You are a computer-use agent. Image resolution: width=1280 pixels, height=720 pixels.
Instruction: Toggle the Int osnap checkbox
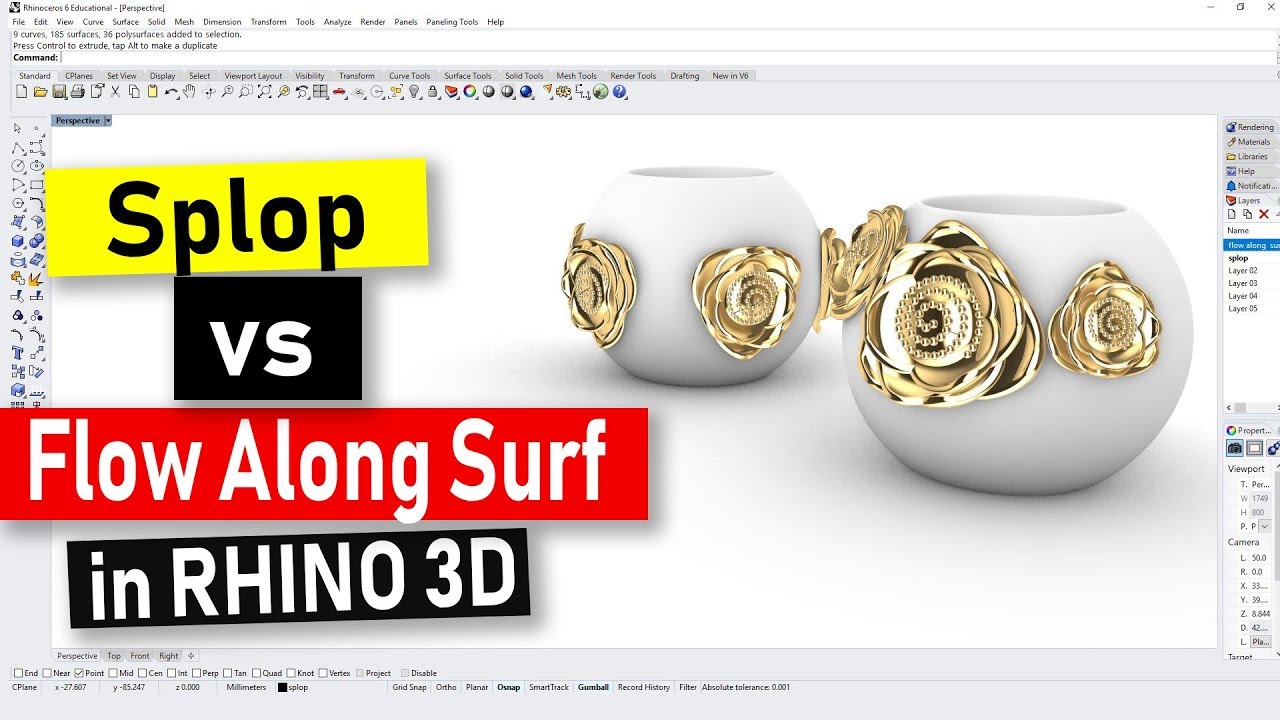coord(171,673)
